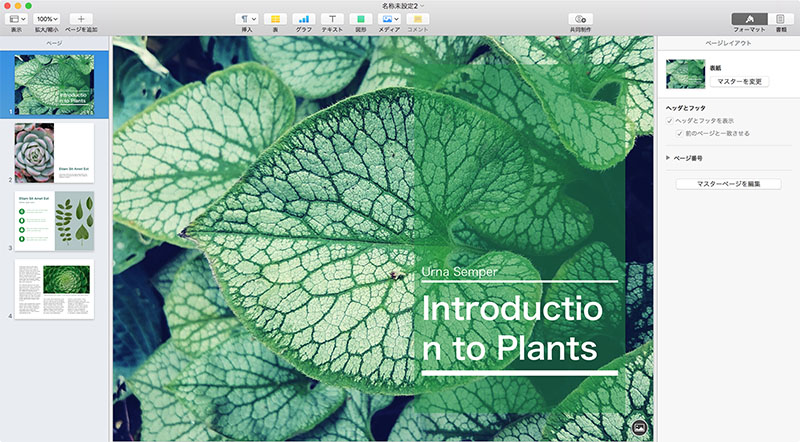Viewport: 800px width, 442px height.
Task: Toggle 前のページと一致させる checkbox
Action: pos(680,133)
